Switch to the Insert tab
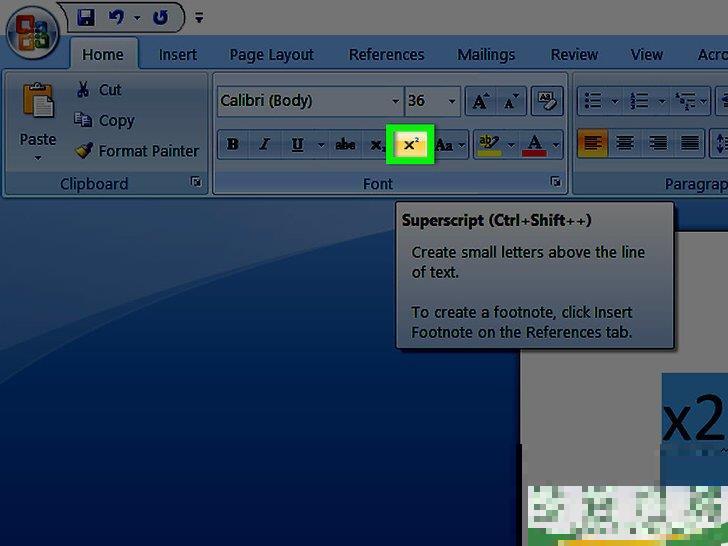The image size is (728, 546). pos(177,55)
